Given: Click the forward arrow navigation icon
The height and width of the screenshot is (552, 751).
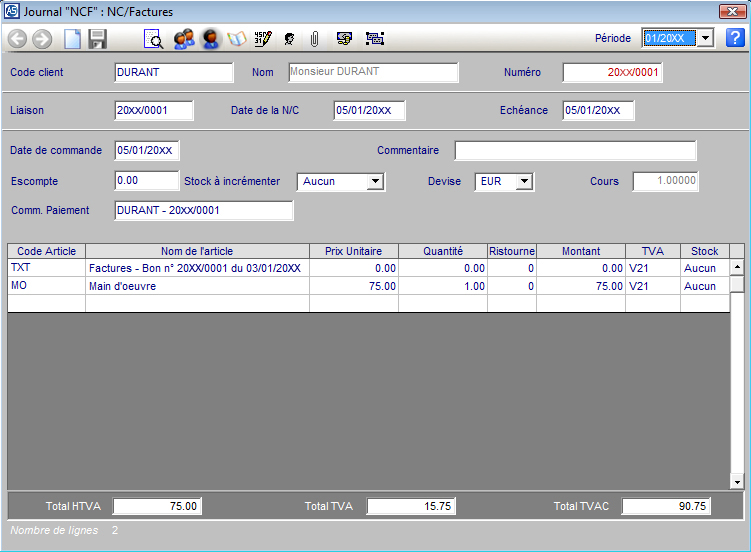Looking at the screenshot, I should click(42, 39).
